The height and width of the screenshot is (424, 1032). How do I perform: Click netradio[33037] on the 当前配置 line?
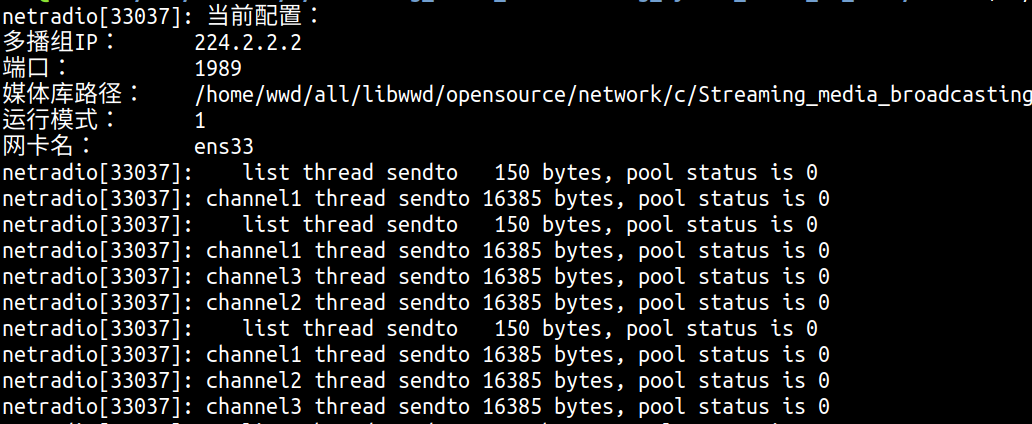tap(88, 17)
